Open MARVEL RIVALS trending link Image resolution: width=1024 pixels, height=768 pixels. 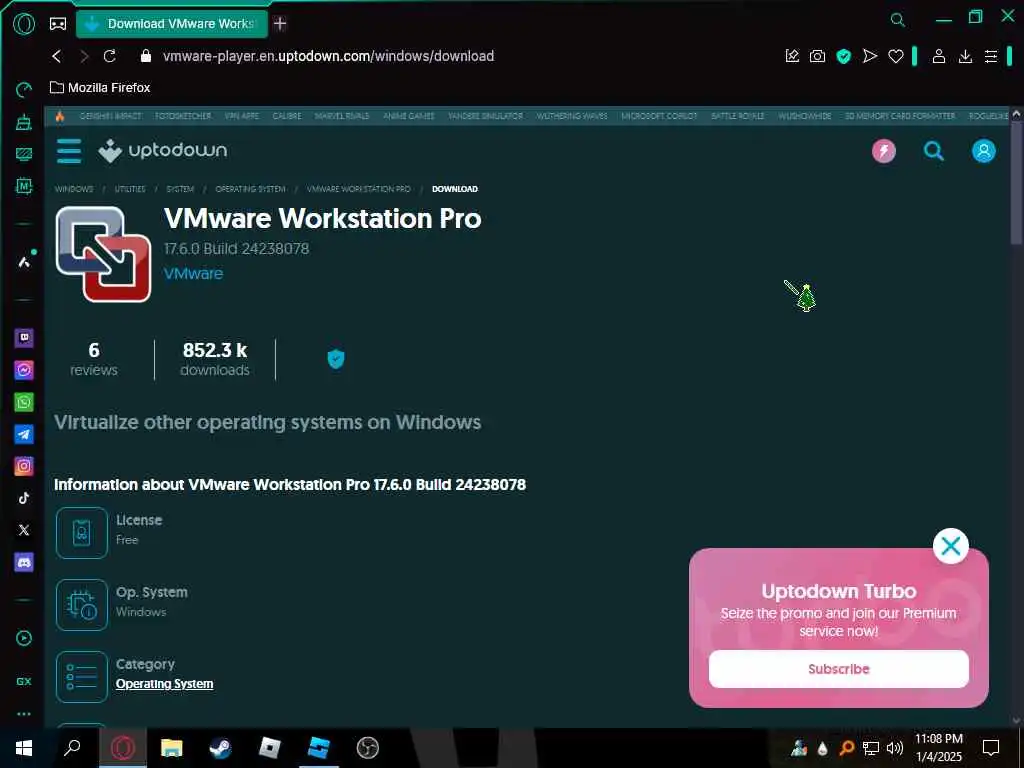click(342, 116)
